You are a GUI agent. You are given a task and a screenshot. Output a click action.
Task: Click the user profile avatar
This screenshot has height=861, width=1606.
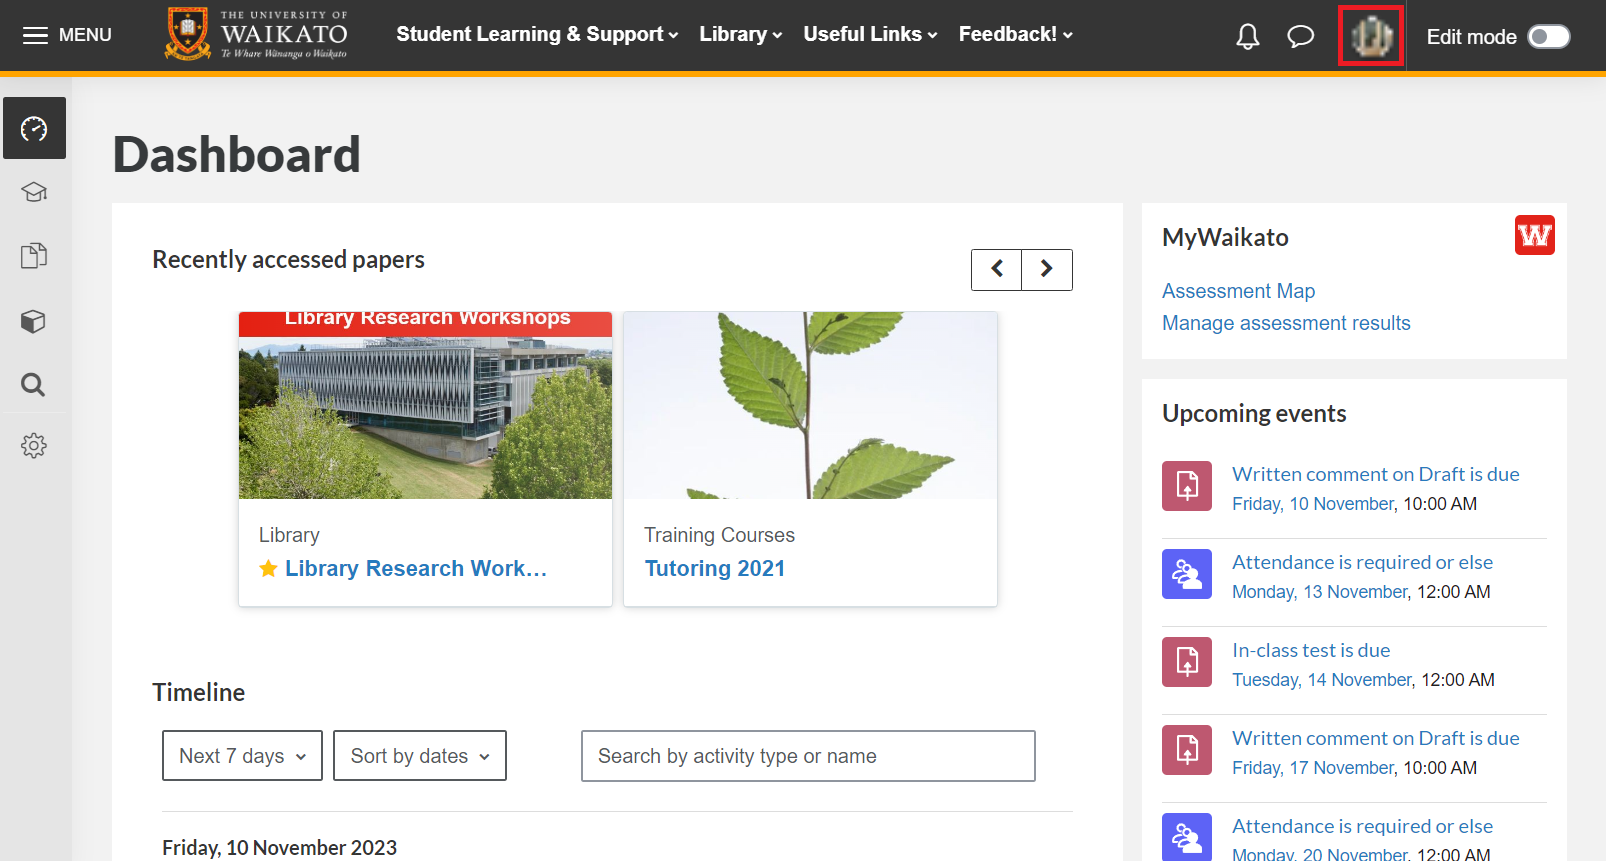(x=1371, y=36)
